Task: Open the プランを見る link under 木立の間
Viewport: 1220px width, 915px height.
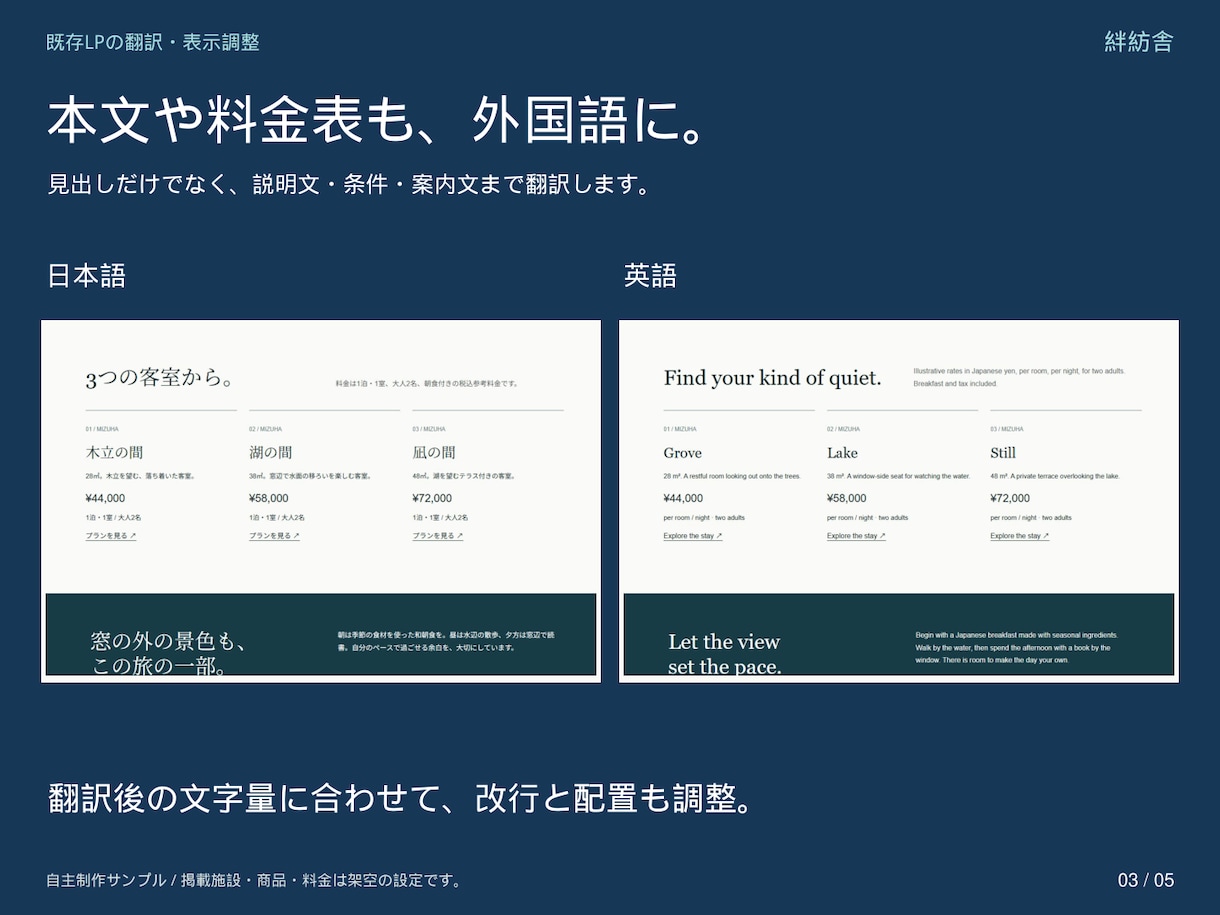Action: (110, 536)
